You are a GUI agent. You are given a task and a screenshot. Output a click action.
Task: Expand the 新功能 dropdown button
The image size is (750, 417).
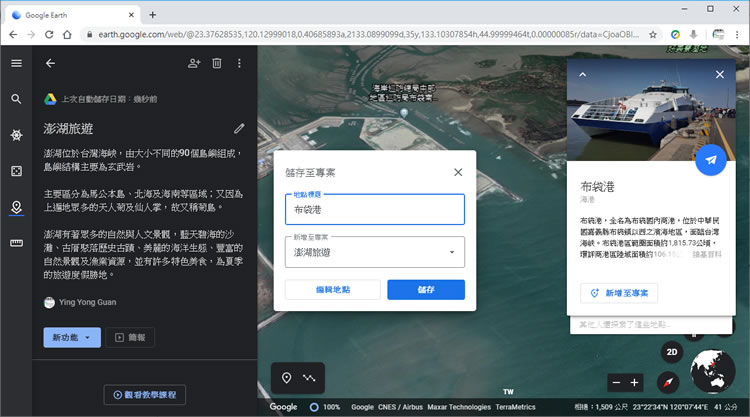72,338
